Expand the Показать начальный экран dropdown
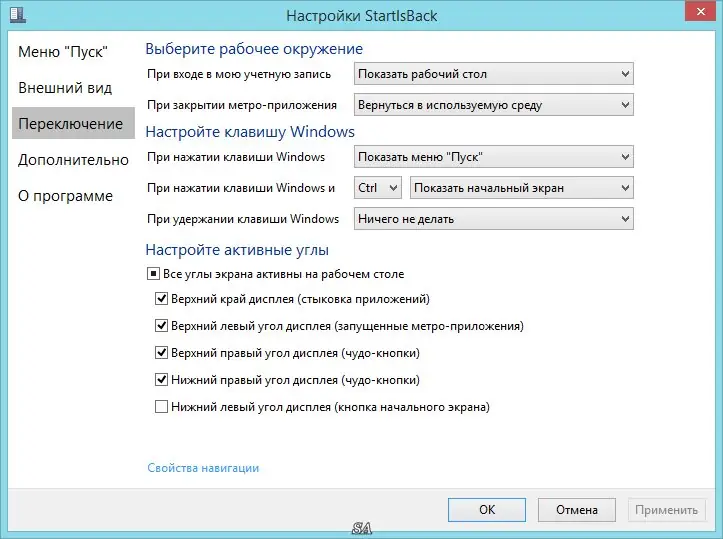This screenshot has height=539, width=723. click(x=522, y=188)
